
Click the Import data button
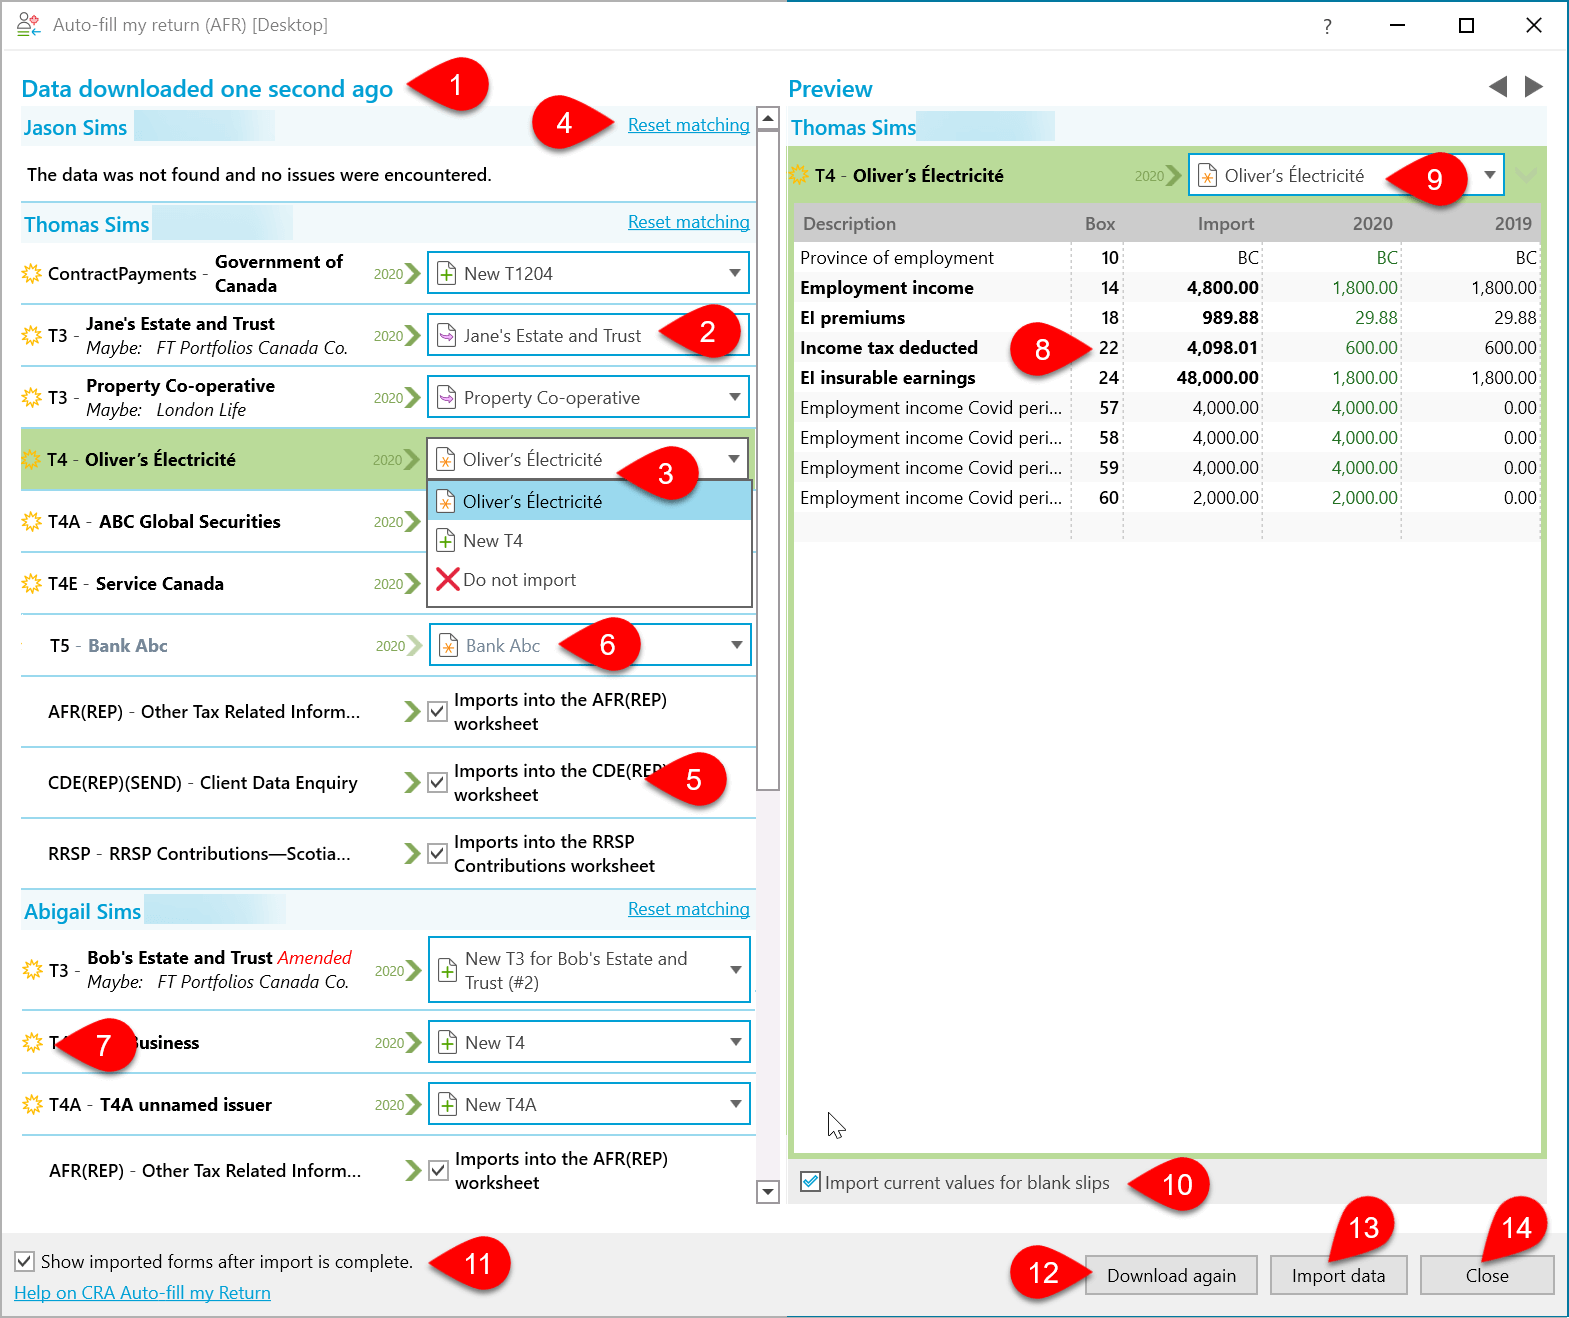pyautogui.click(x=1338, y=1275)
